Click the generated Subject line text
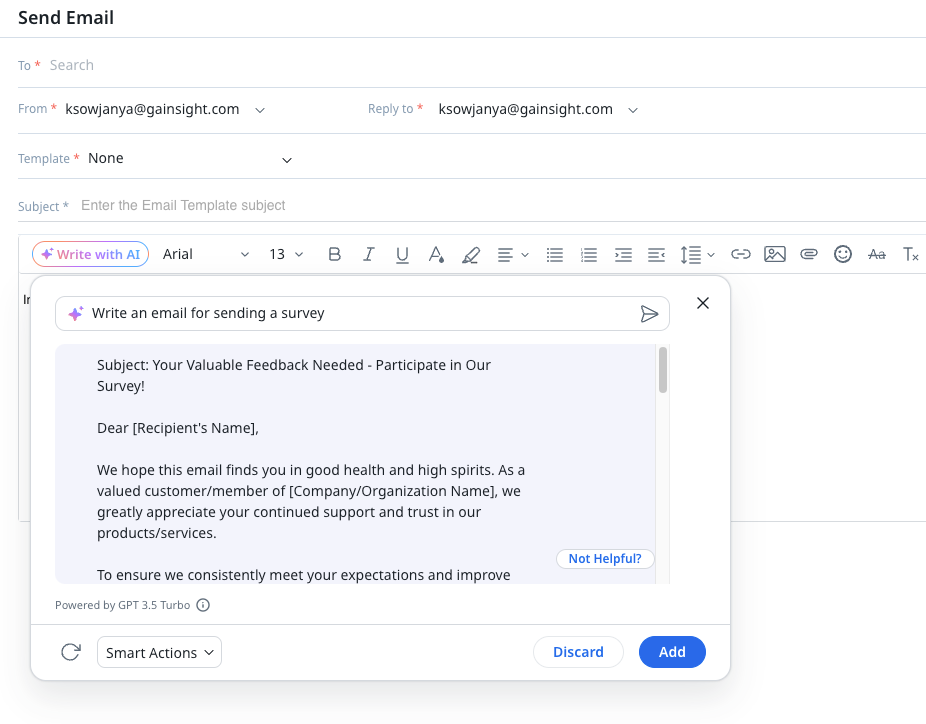 click(x=294, y=376)
